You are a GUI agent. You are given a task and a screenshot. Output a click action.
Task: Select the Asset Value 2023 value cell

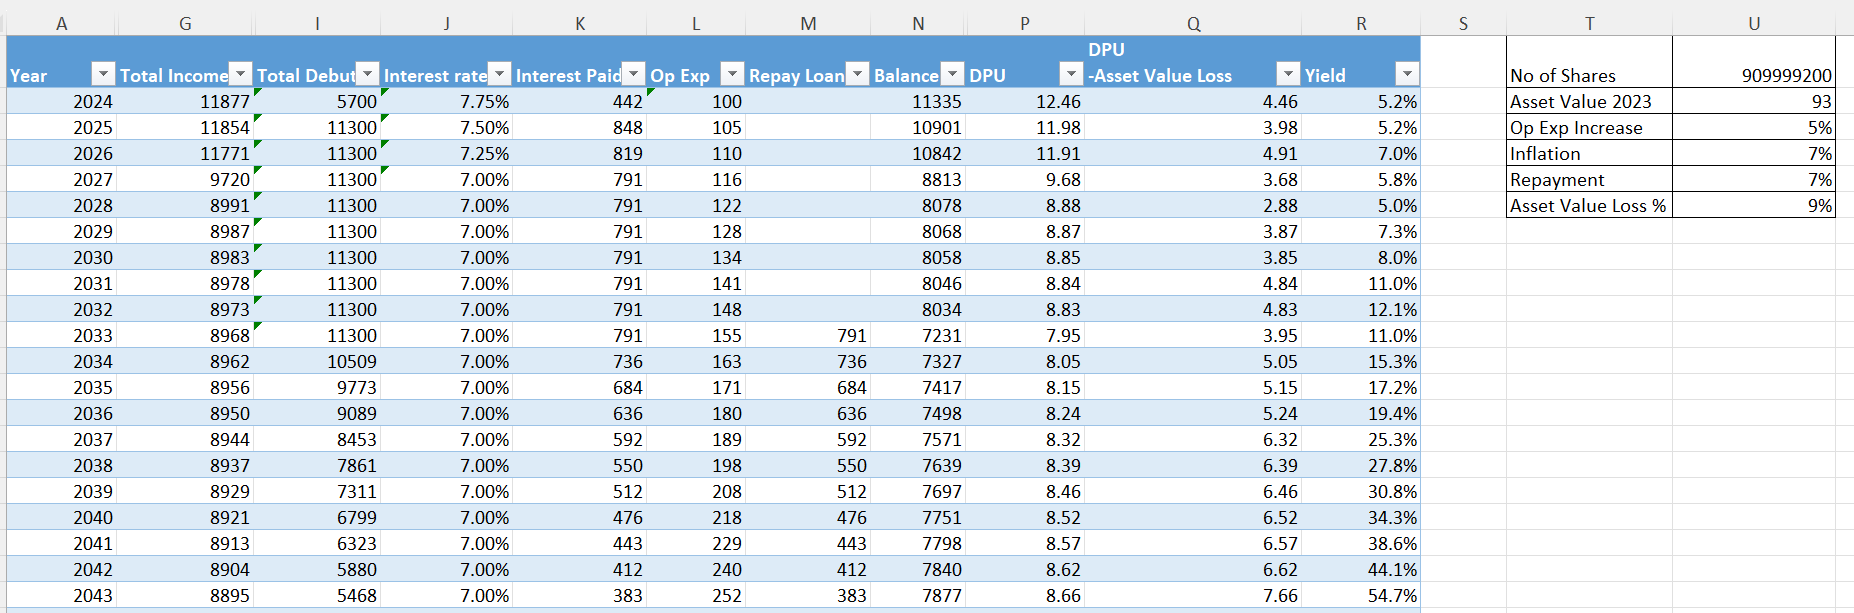(1754, 101)
